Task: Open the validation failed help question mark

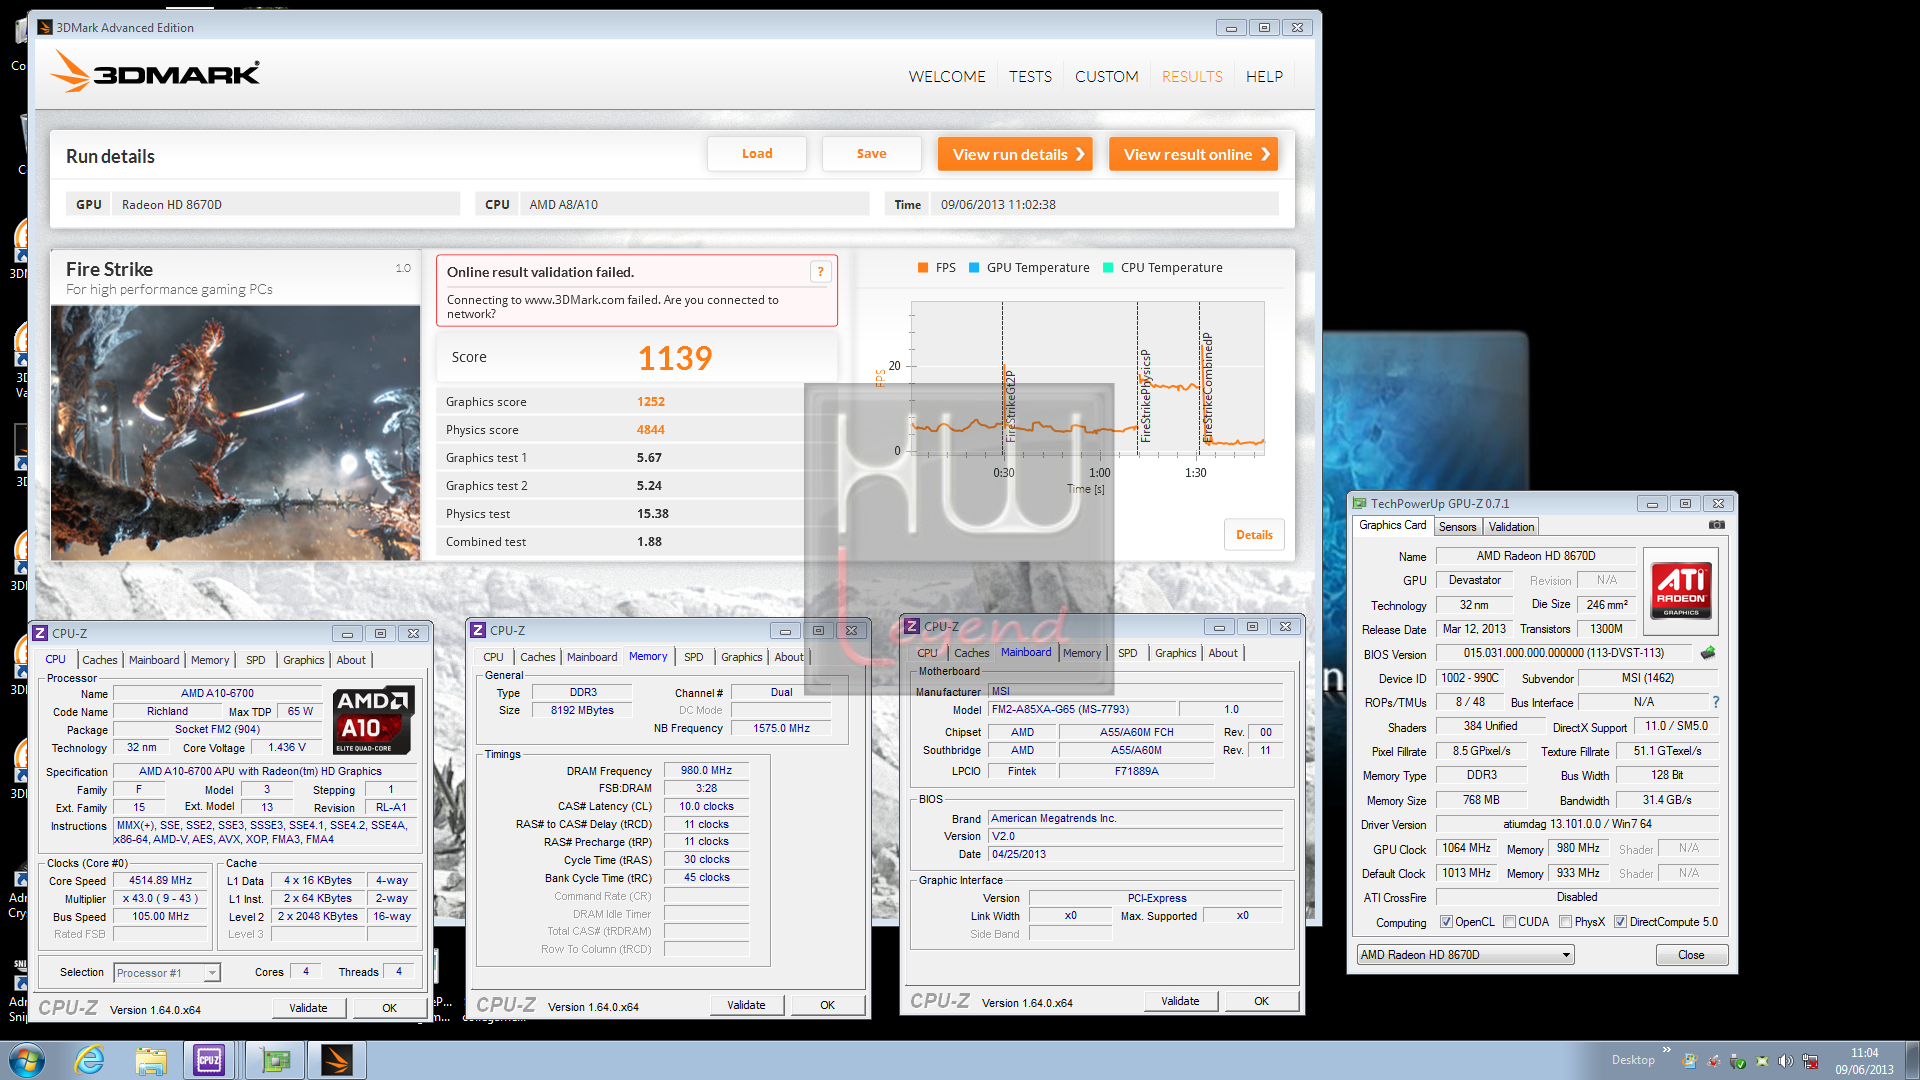Action: (x=820, y=272)
